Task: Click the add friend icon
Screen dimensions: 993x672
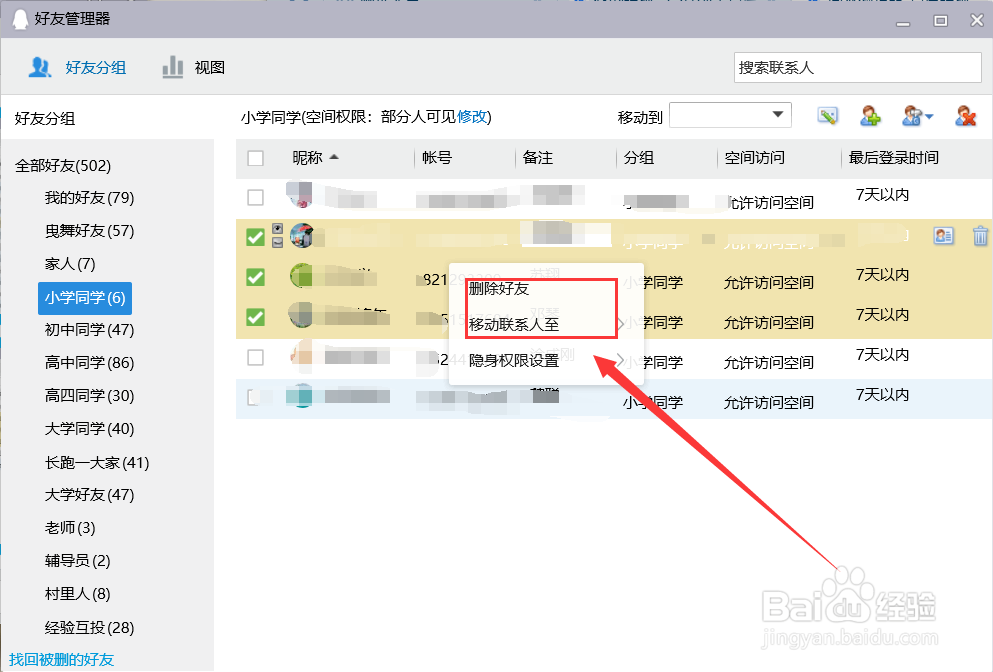Action: [870, 115]
